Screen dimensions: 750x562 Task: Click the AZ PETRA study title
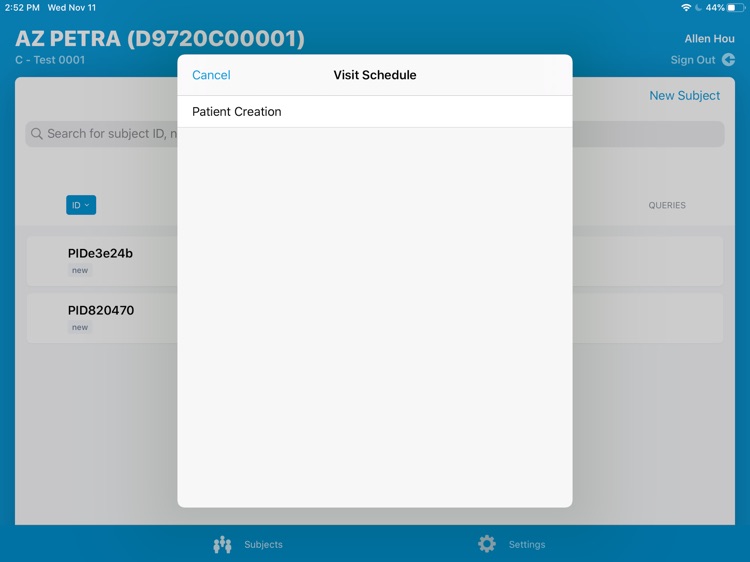(160, 39)
